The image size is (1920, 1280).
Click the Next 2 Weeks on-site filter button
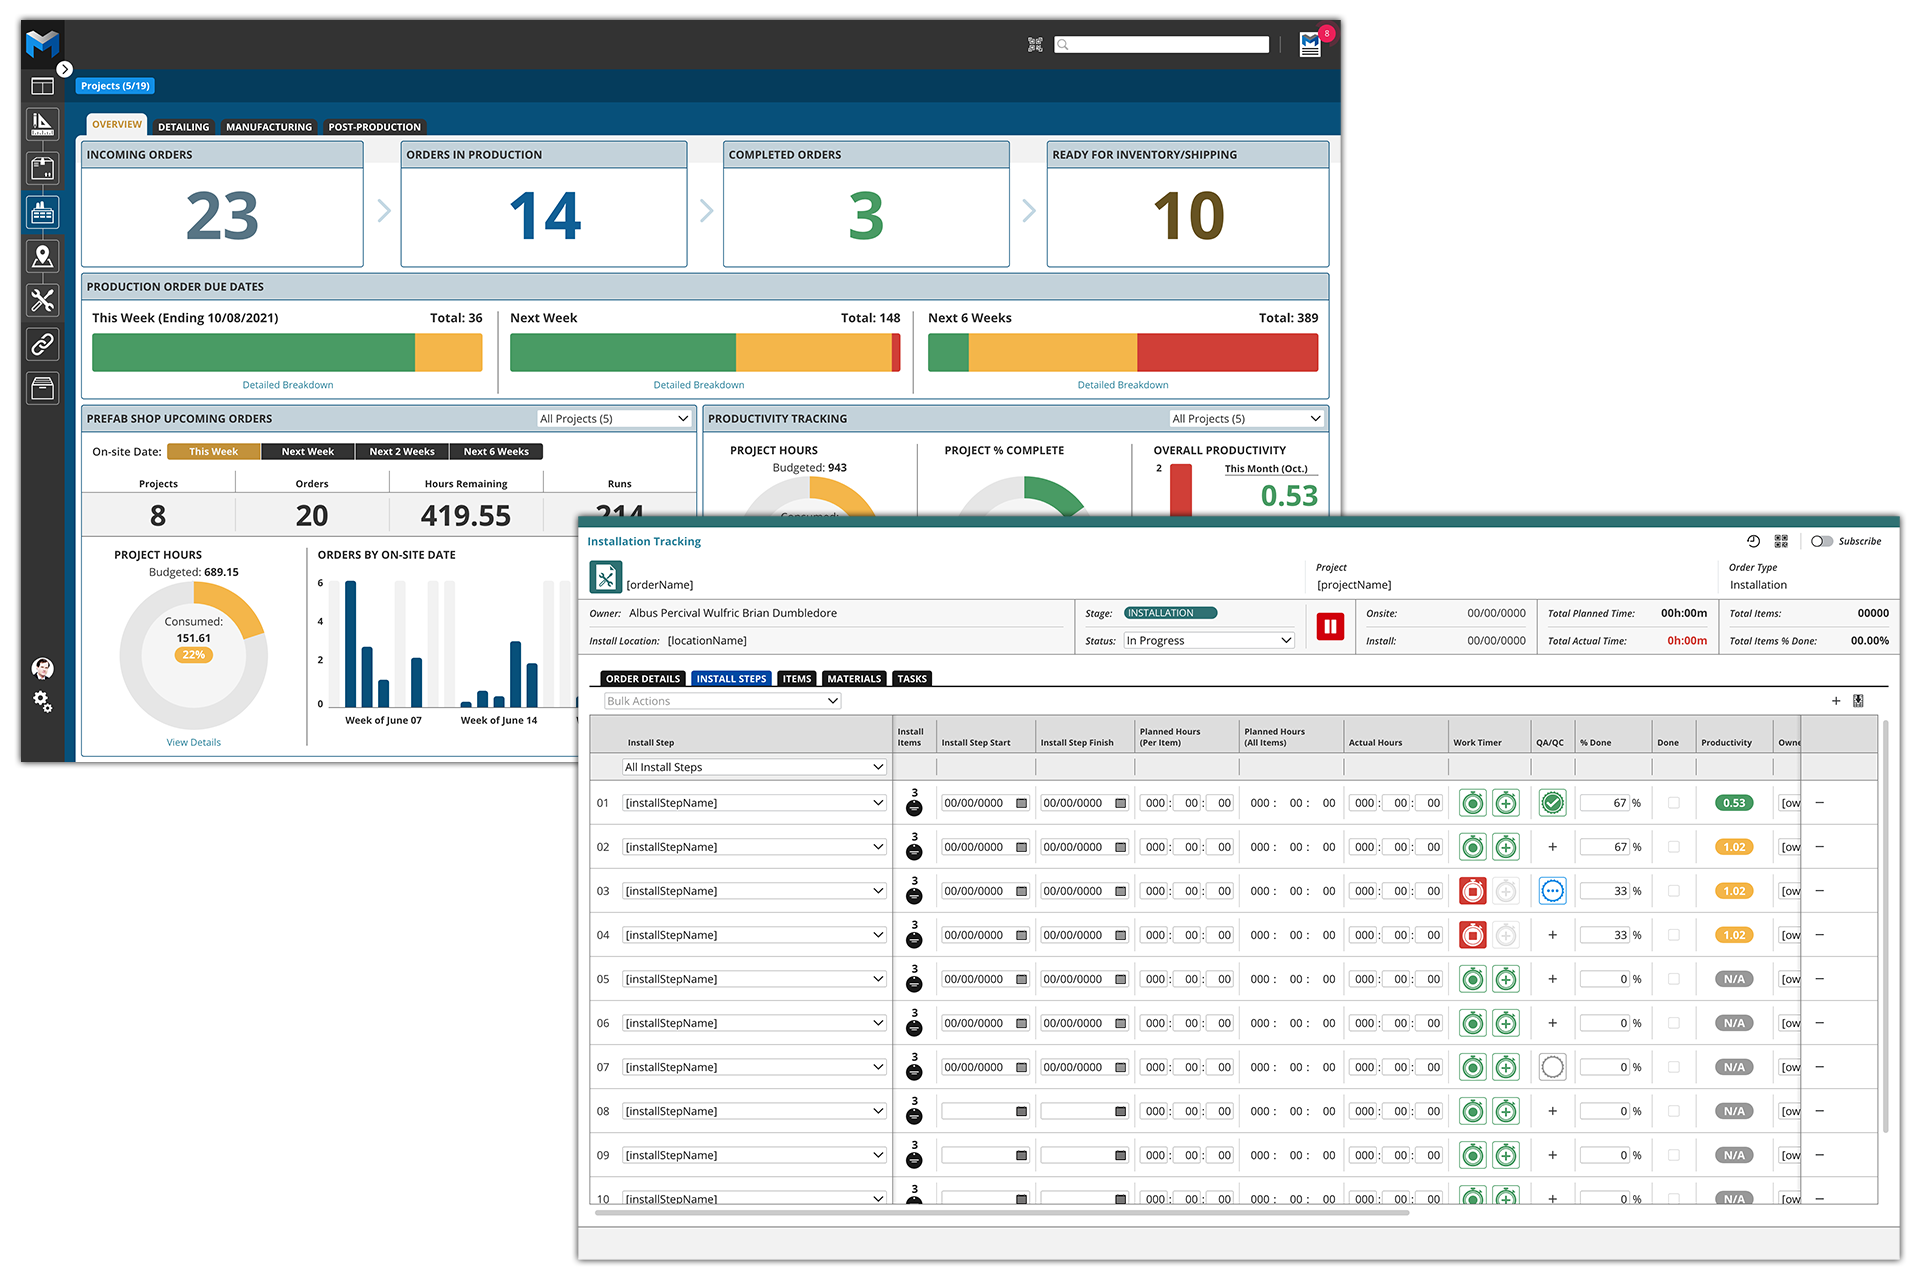point(401,452)
